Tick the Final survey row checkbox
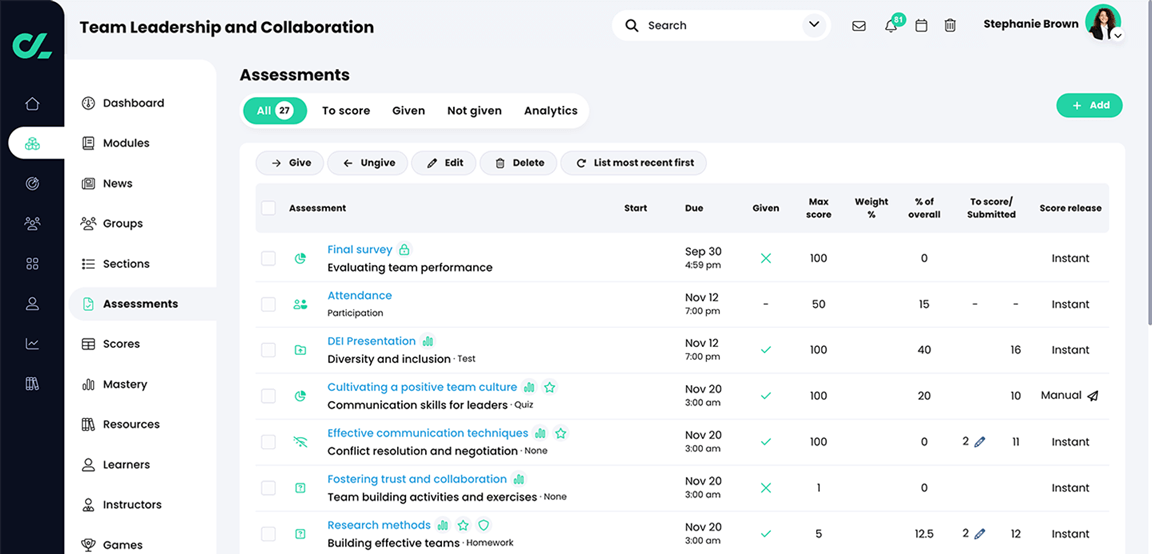The width and height of the screenshot is (1152, 554). pos(268,258)
